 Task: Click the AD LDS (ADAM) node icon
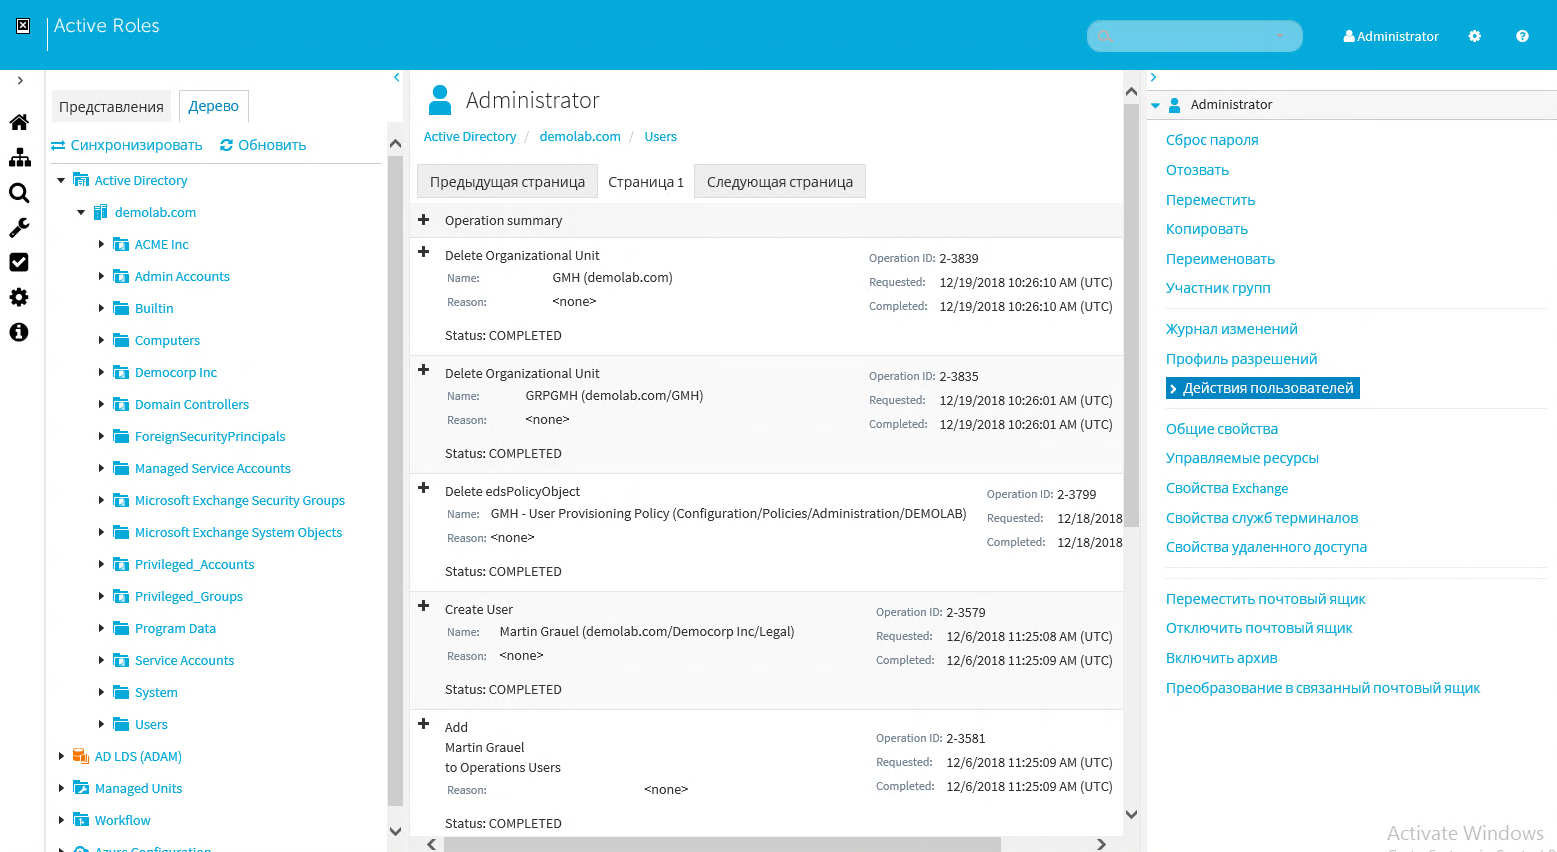81,756
